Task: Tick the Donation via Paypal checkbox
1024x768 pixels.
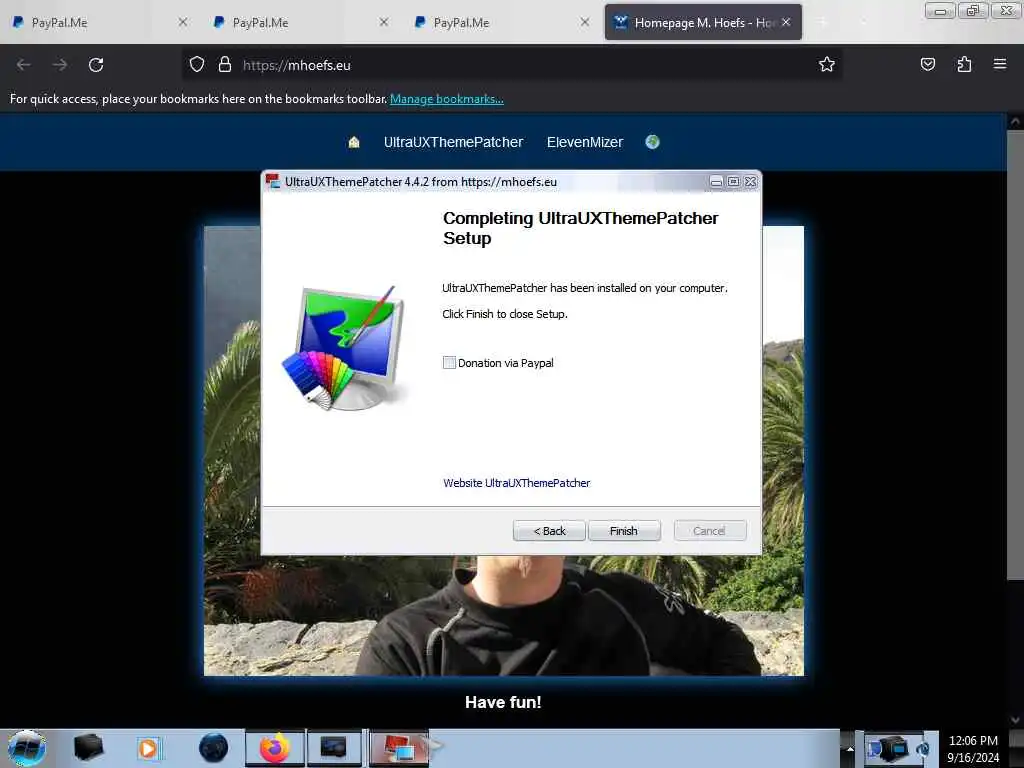Action: (x=449, y=362)
